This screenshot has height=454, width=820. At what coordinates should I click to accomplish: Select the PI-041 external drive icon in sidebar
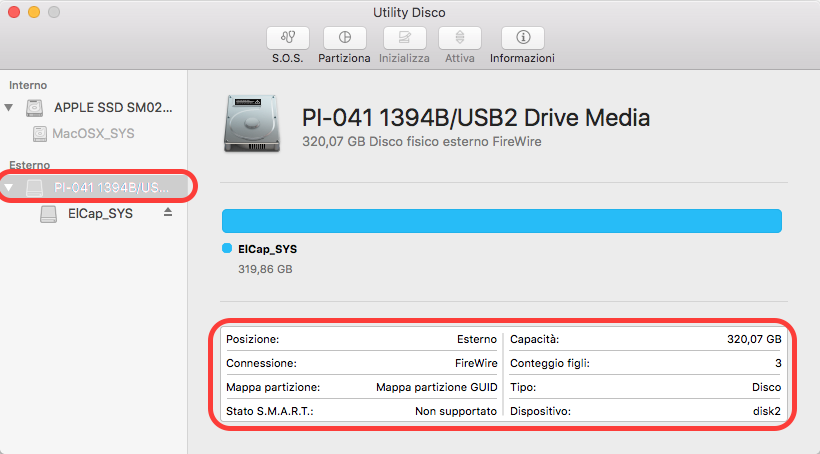pyautogui.click(x=35, y=188)
